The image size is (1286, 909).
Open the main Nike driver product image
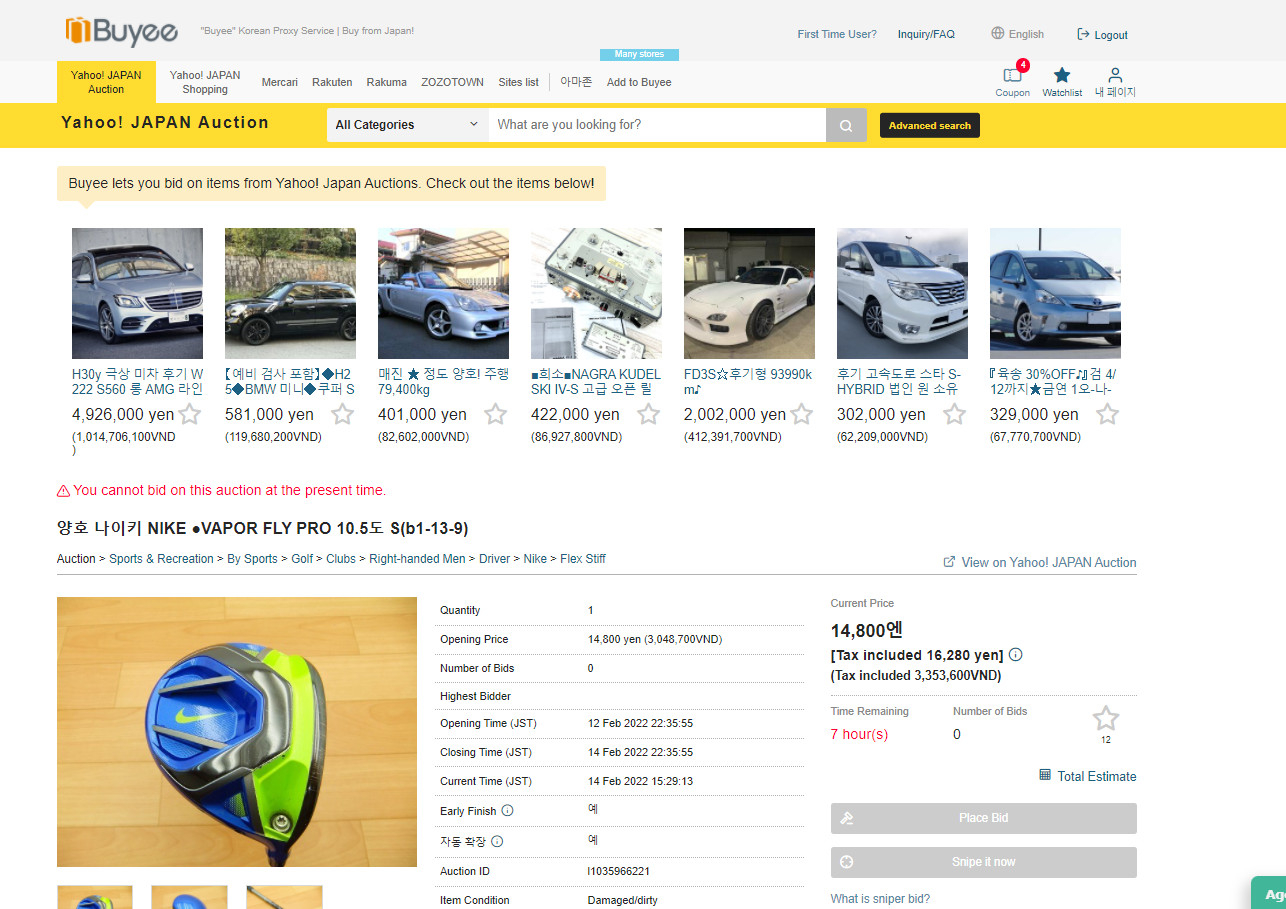click(x=237, y=732)
